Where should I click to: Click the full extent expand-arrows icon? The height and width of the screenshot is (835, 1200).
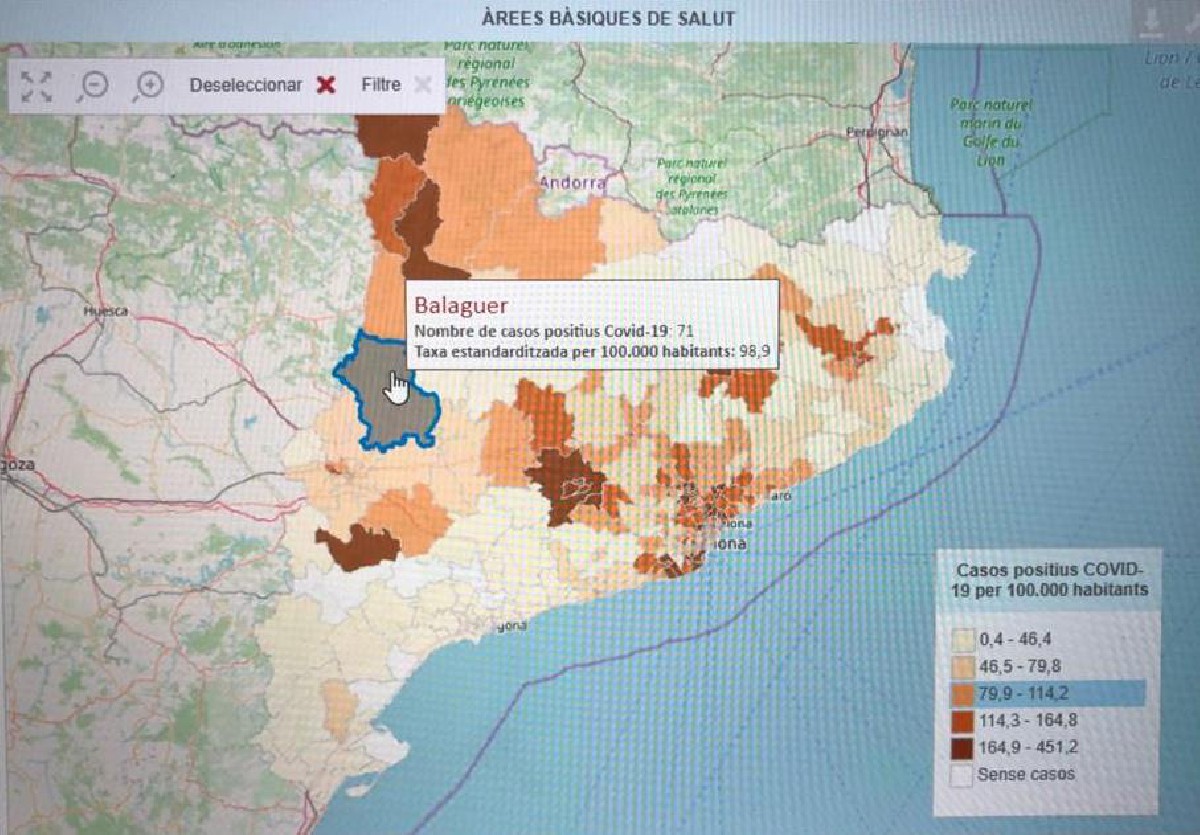click(37, 86)
